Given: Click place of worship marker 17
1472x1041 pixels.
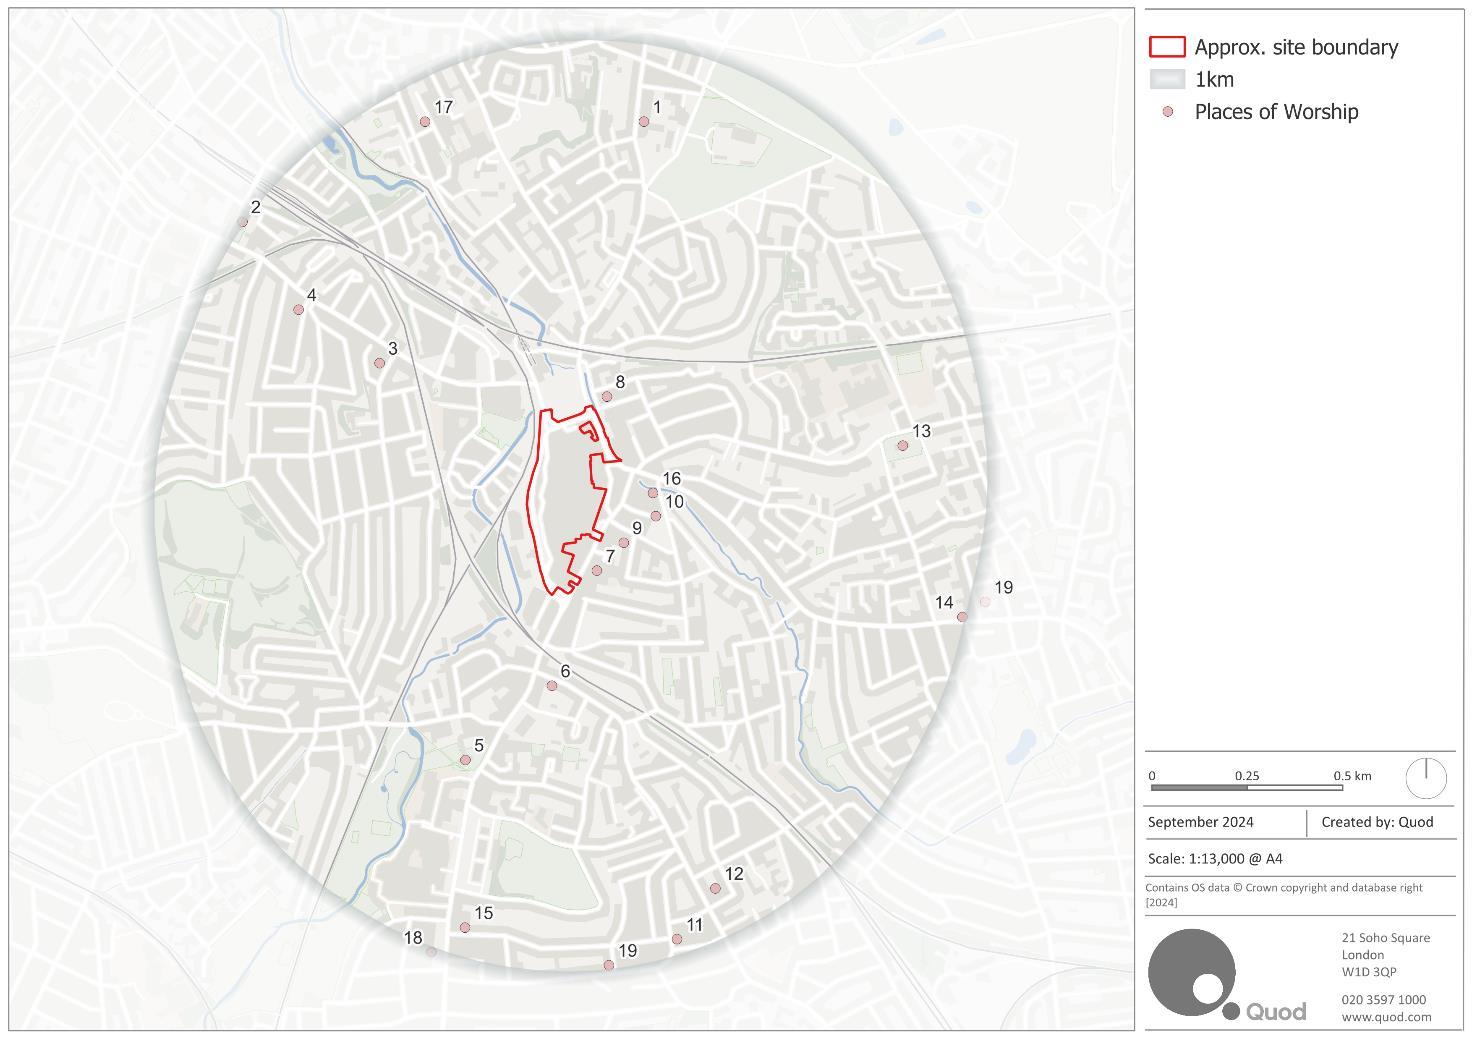Looking at the screenshot, I should [x=425, y=122].
